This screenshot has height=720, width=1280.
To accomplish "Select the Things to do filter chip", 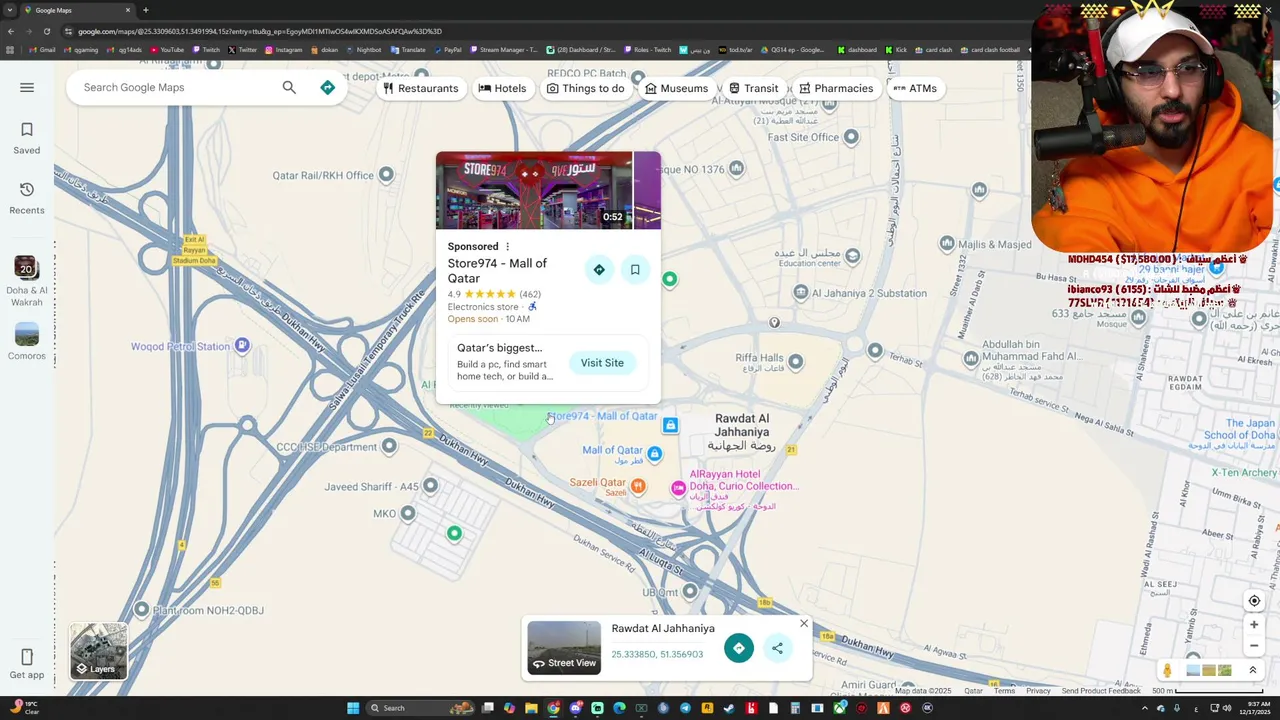I will click(x=585, y=88).
